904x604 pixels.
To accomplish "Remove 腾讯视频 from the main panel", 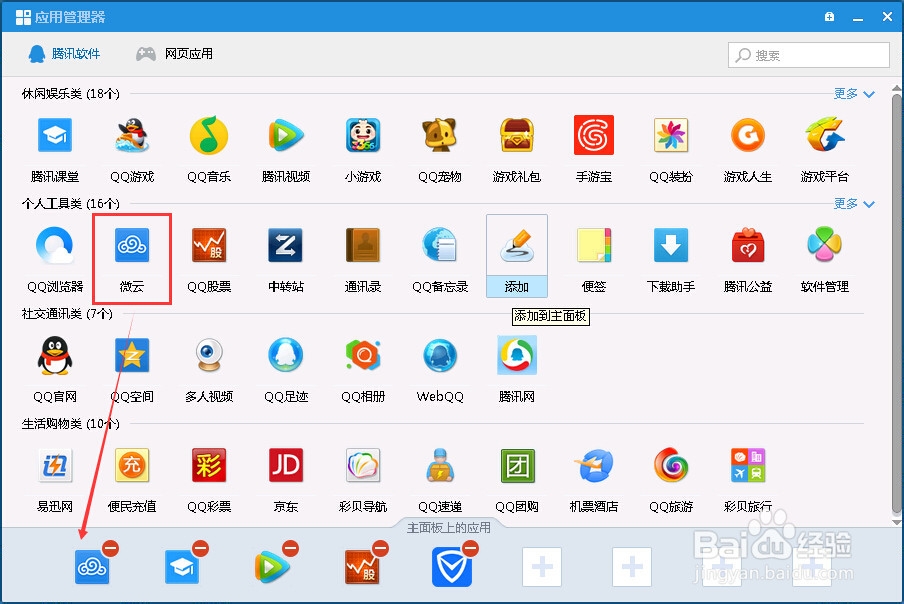I will point(291,548).
